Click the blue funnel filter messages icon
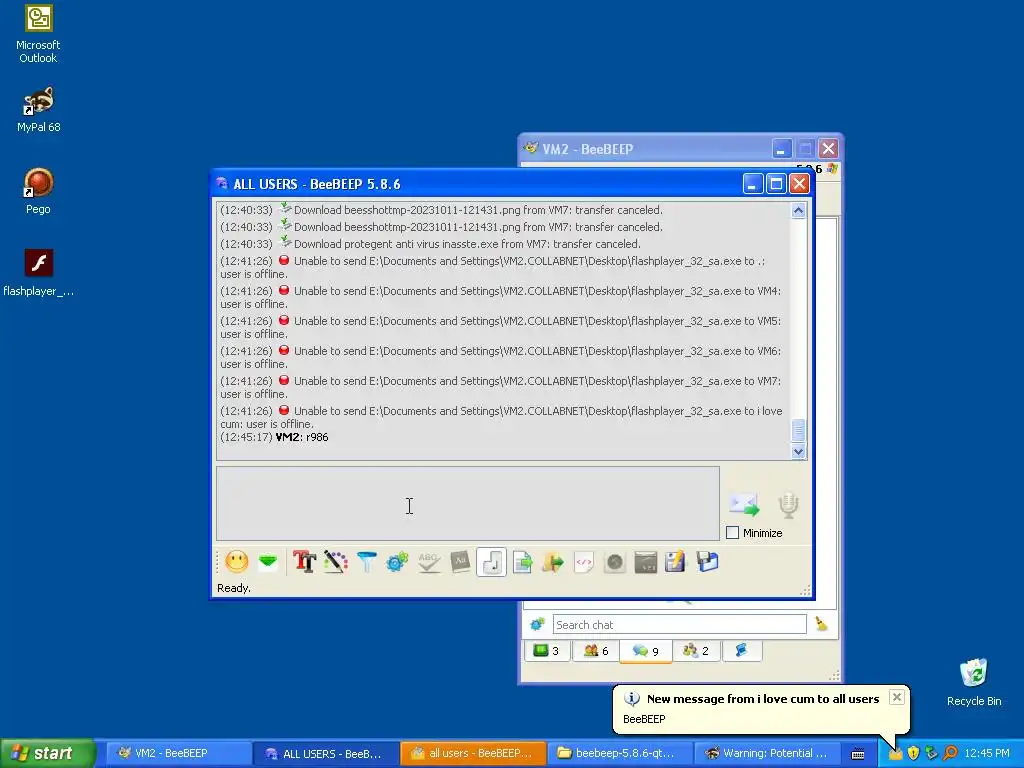The height and width of the screenshot is (768, 1024). [x=366, y=562]
